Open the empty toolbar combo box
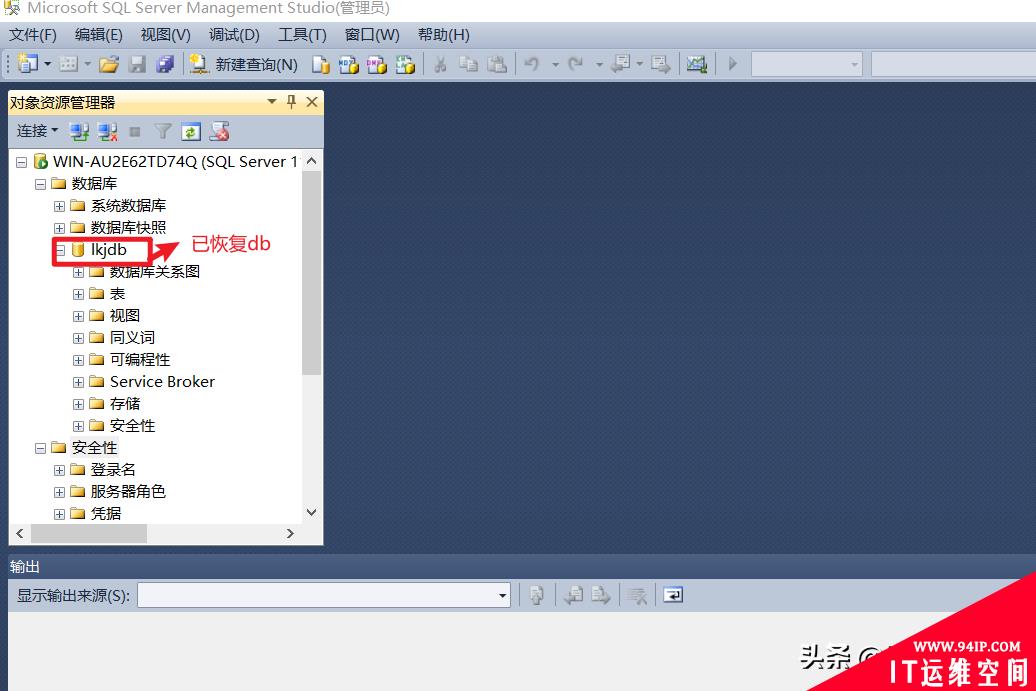1036x691 pixels. pyautogui.click(x=807, y=64)
